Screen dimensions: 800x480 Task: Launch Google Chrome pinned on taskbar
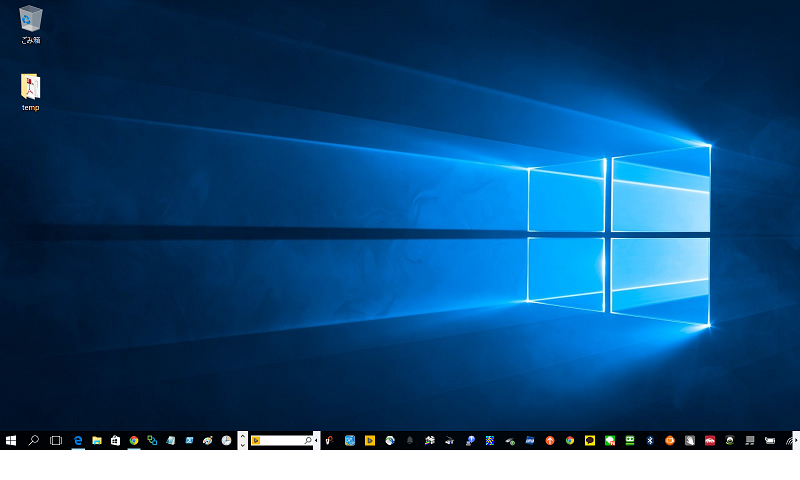pos(134,440)
